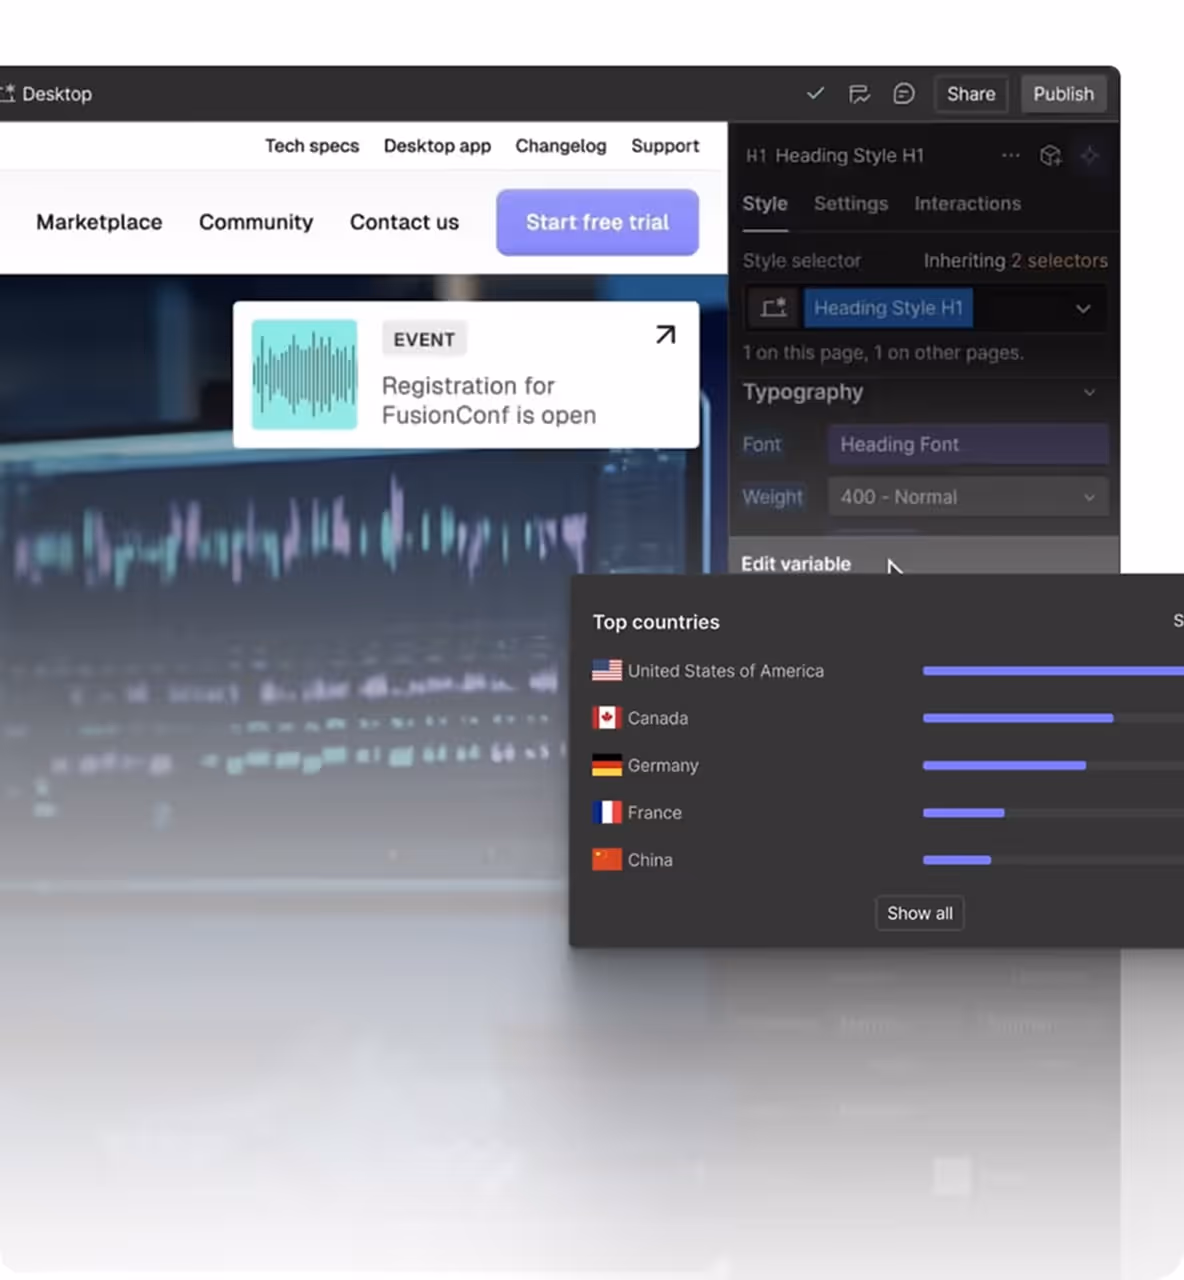Click the H1 tag badge in panel header
This screenshot has width=1184, height=1280.
click(756, 155)
